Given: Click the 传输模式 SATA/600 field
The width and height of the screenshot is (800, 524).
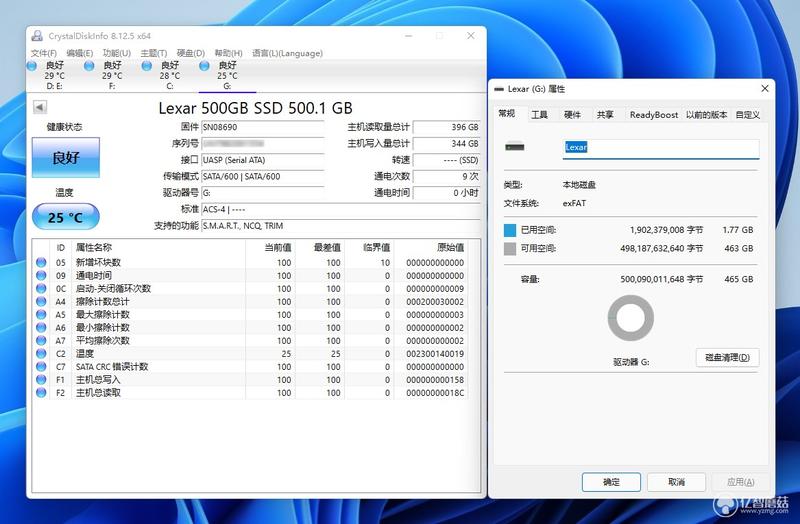Looking at the screenshot, I should [263, 177].
